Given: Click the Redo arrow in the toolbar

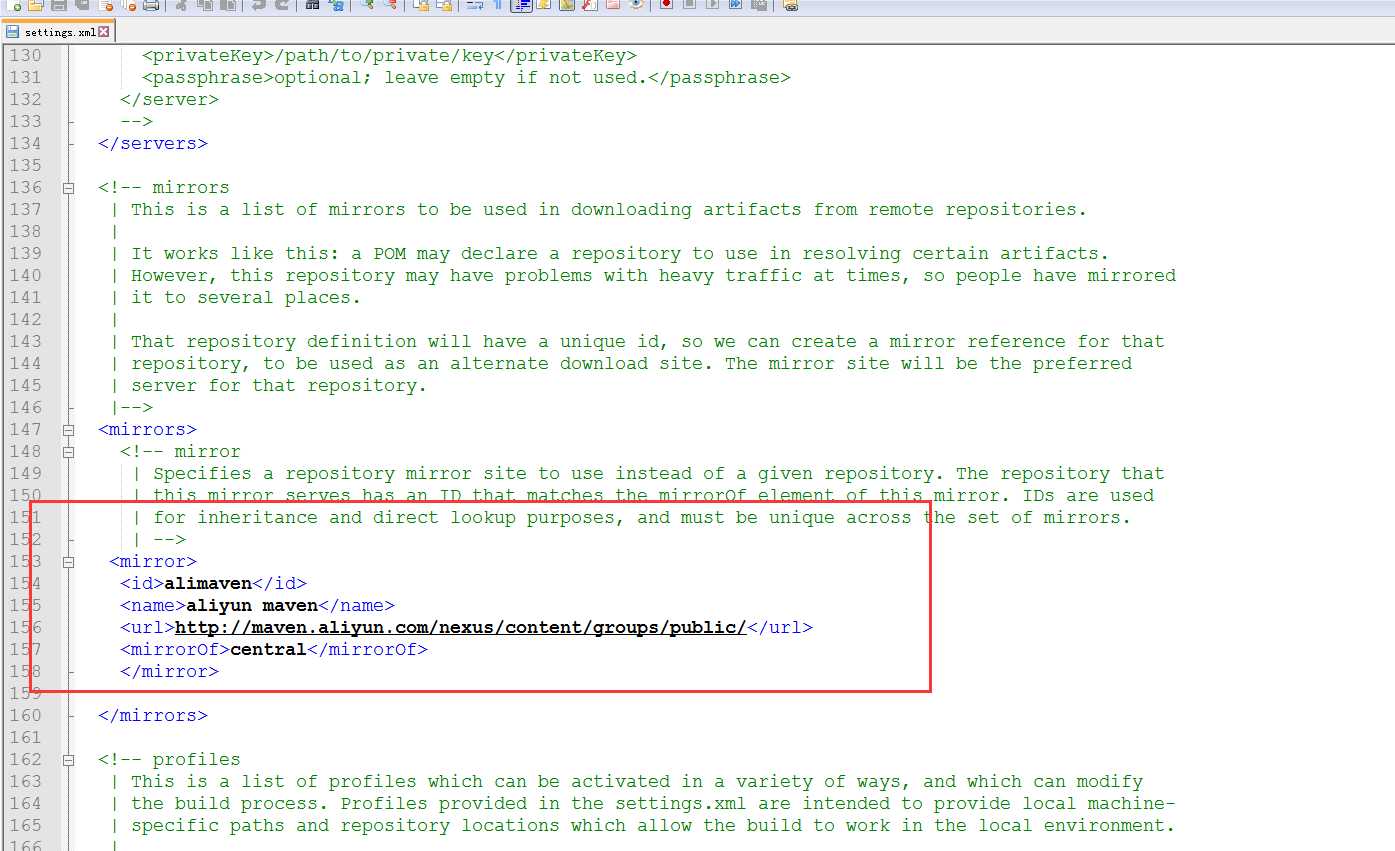Looking at the screenshot, I should click(x=282, y=5).
